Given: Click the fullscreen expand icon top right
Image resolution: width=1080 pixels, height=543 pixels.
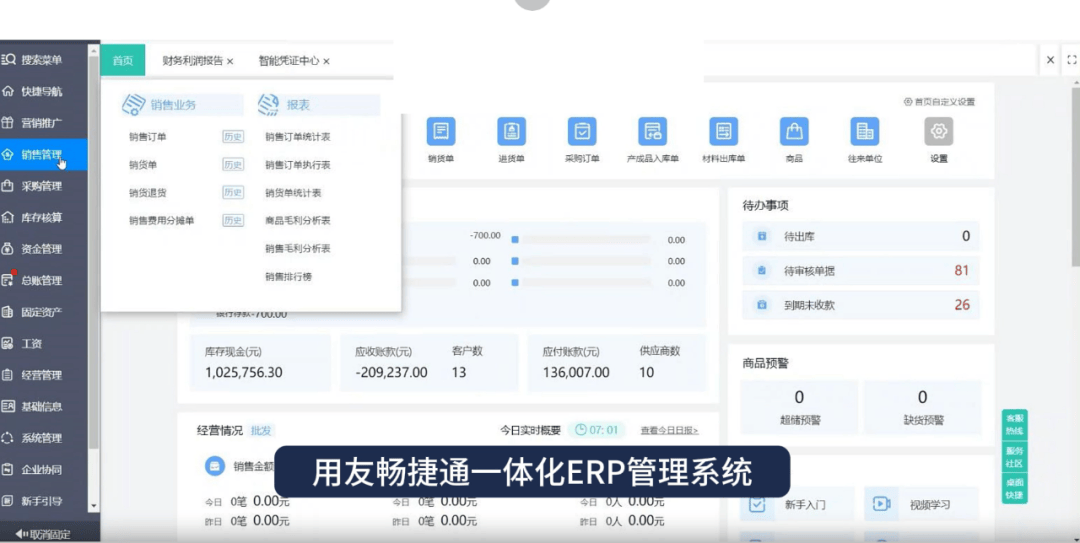Looking at the screenshot, I should (1071, 60).
